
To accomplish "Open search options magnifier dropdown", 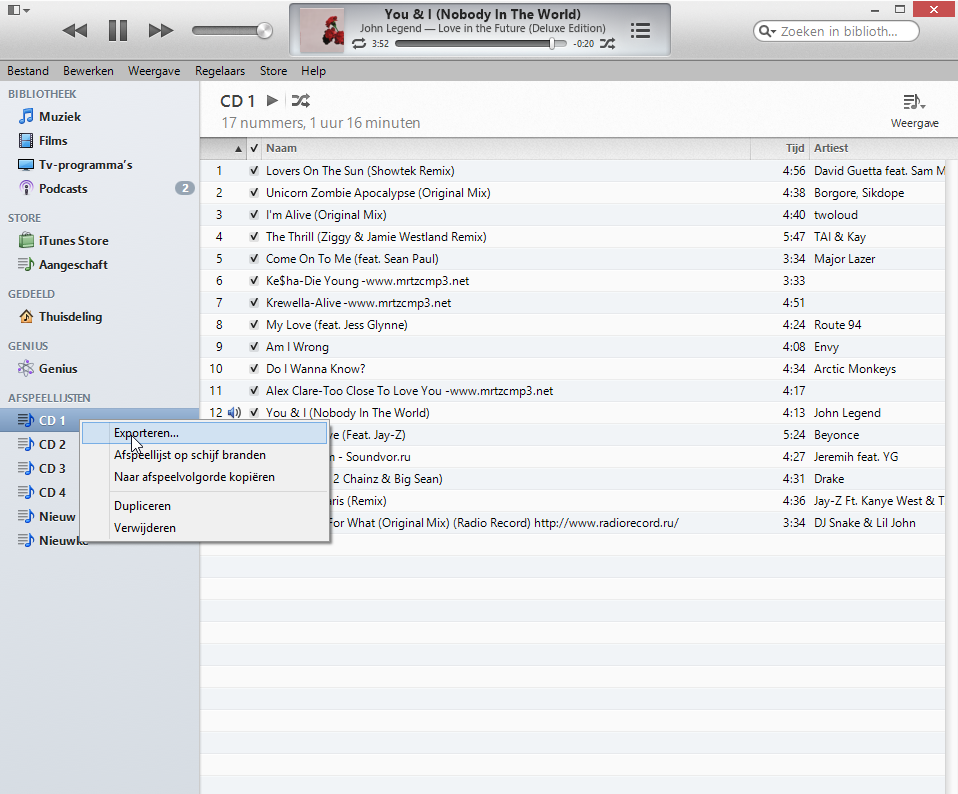I will tap(767, 31).
